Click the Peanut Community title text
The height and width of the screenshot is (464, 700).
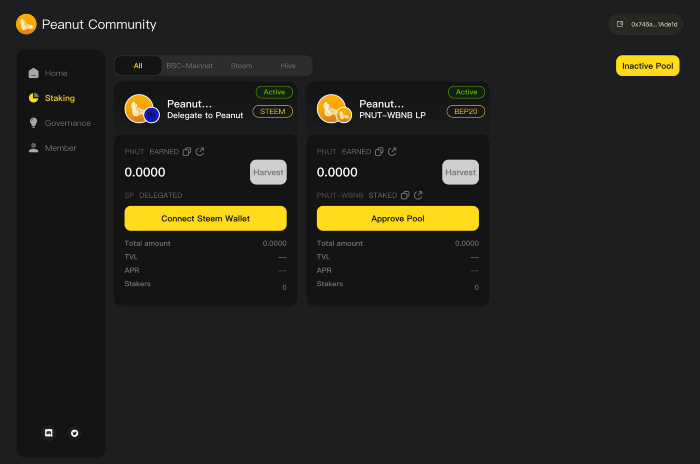click(x=99, y=24)
